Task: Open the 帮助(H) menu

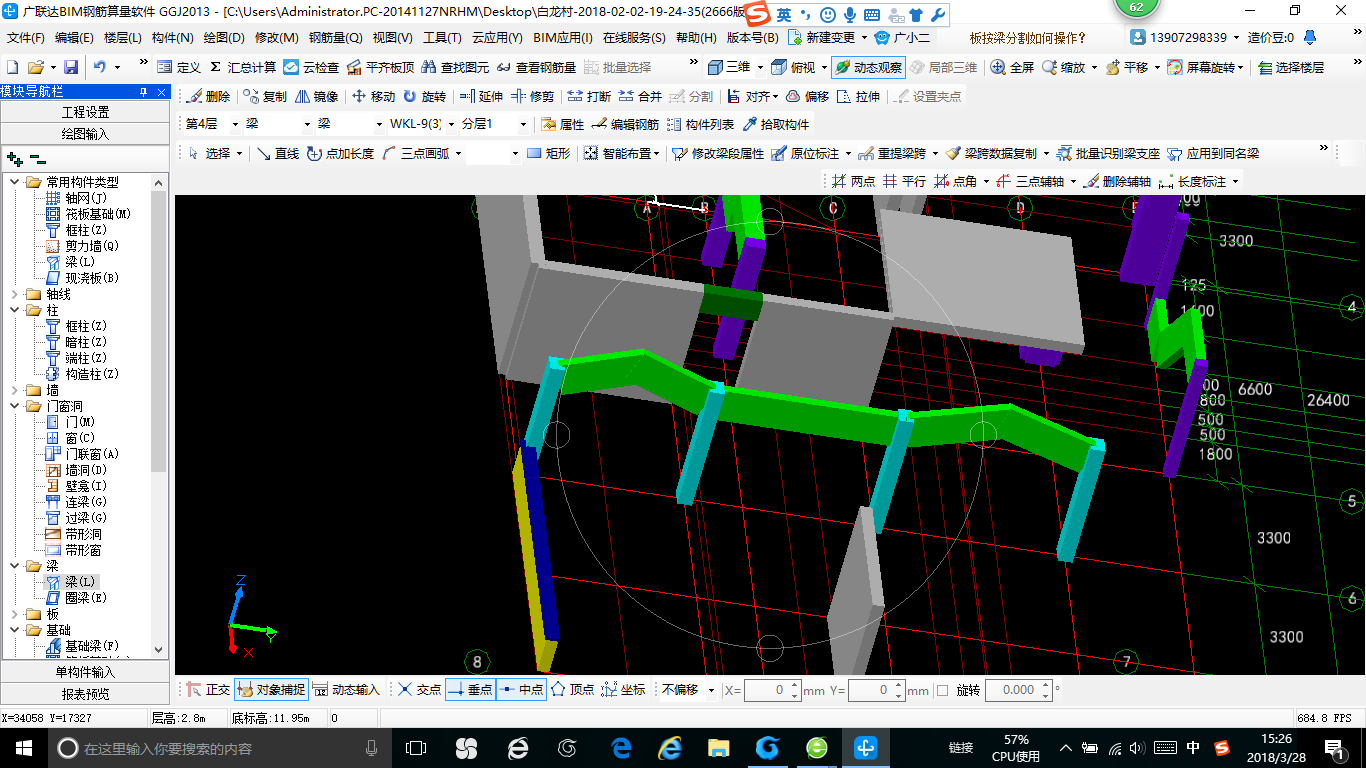Action: click(x=696, y=38)
